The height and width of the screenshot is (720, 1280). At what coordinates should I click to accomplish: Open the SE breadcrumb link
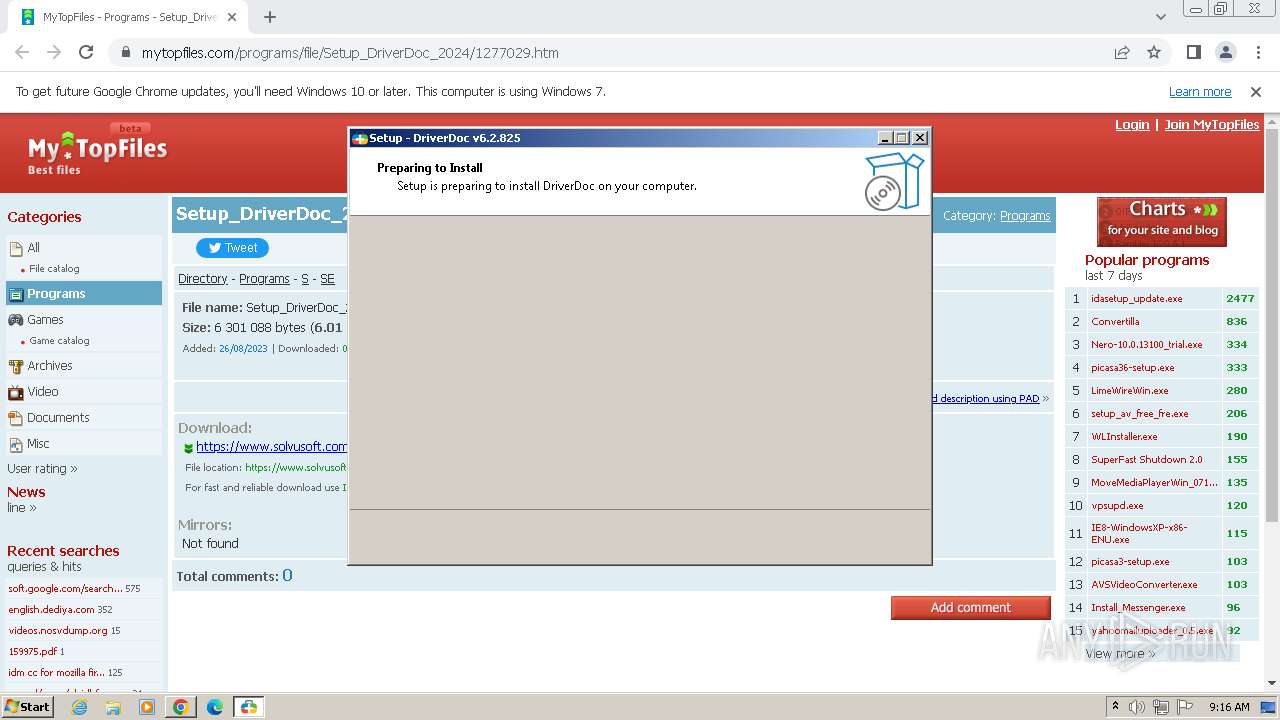[327, 279]
